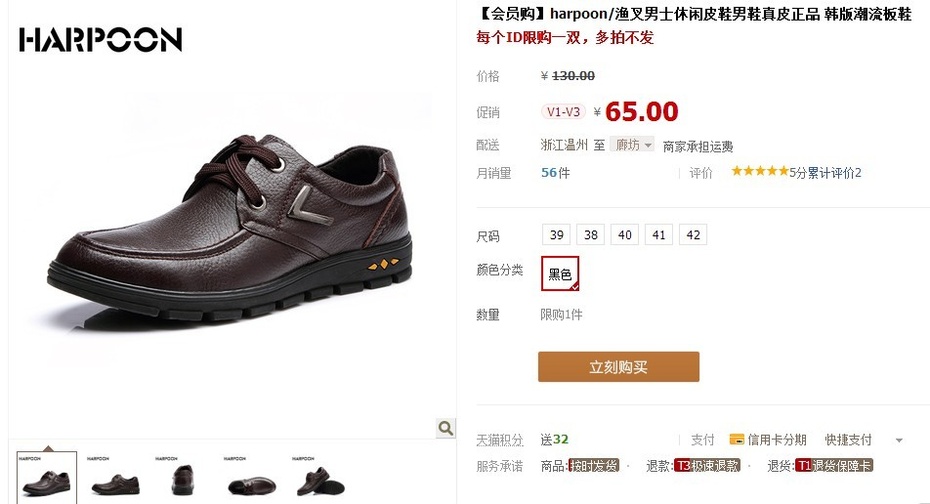930x504 pixels.
Task: Open the 廊坊 delivery destination dropdown
Action: tap(632, 144)
